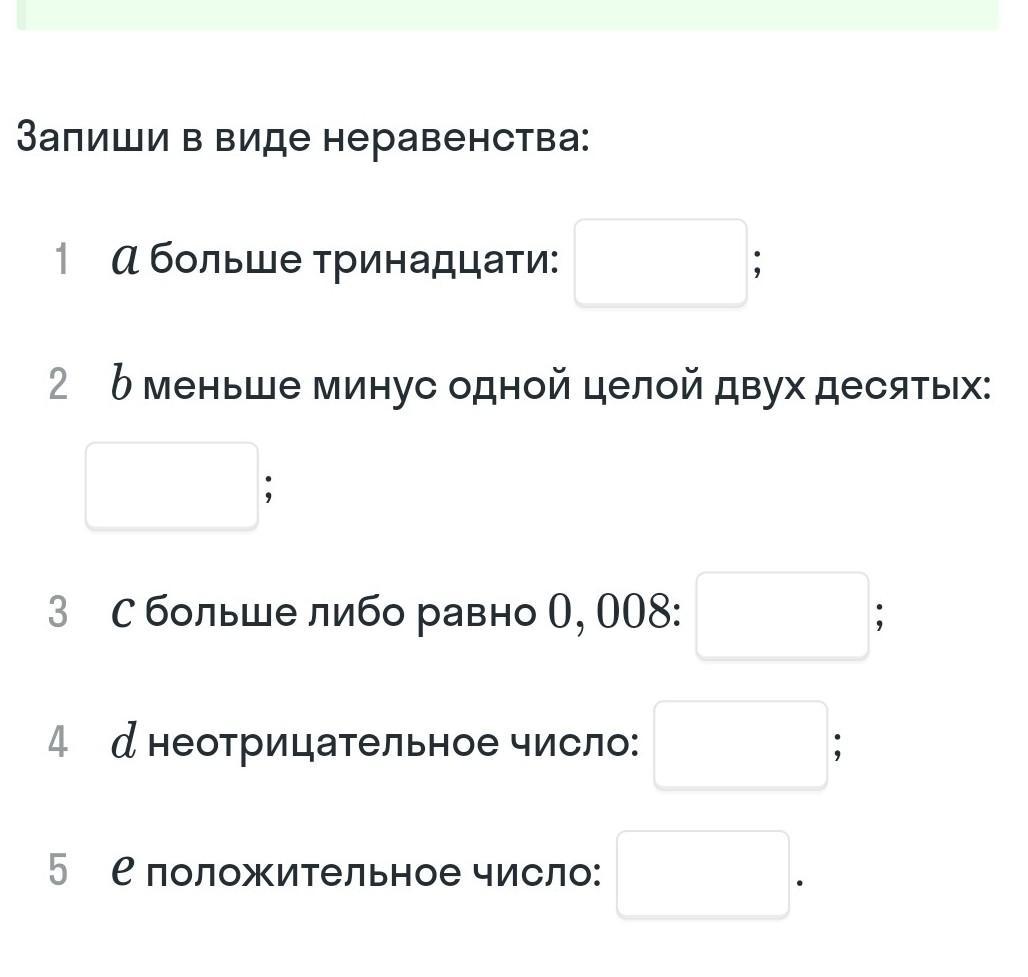
Task: Click the light green banner at top
Action: [508, 14]
